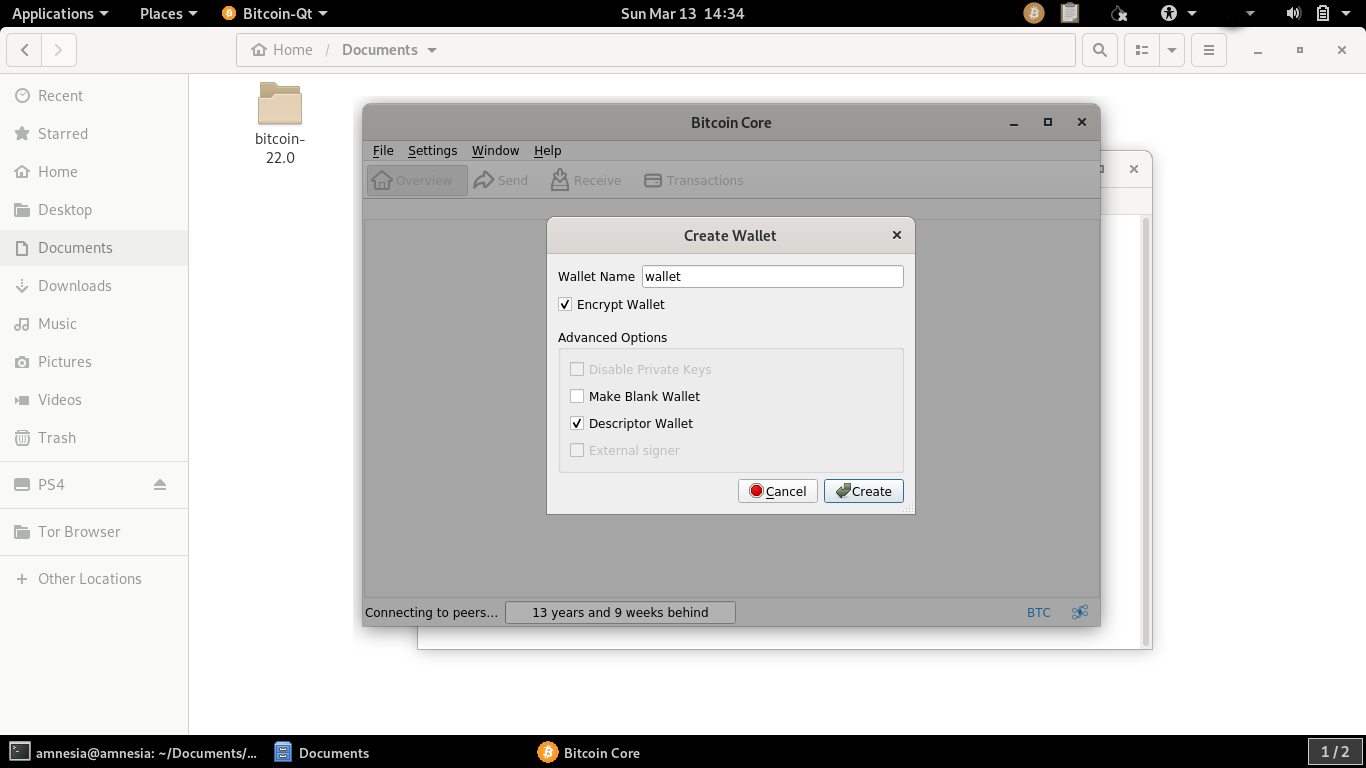Viewport: 1366px width, 768px height.
Task: Click the Wallet Name input field
Action: [772, 276]
